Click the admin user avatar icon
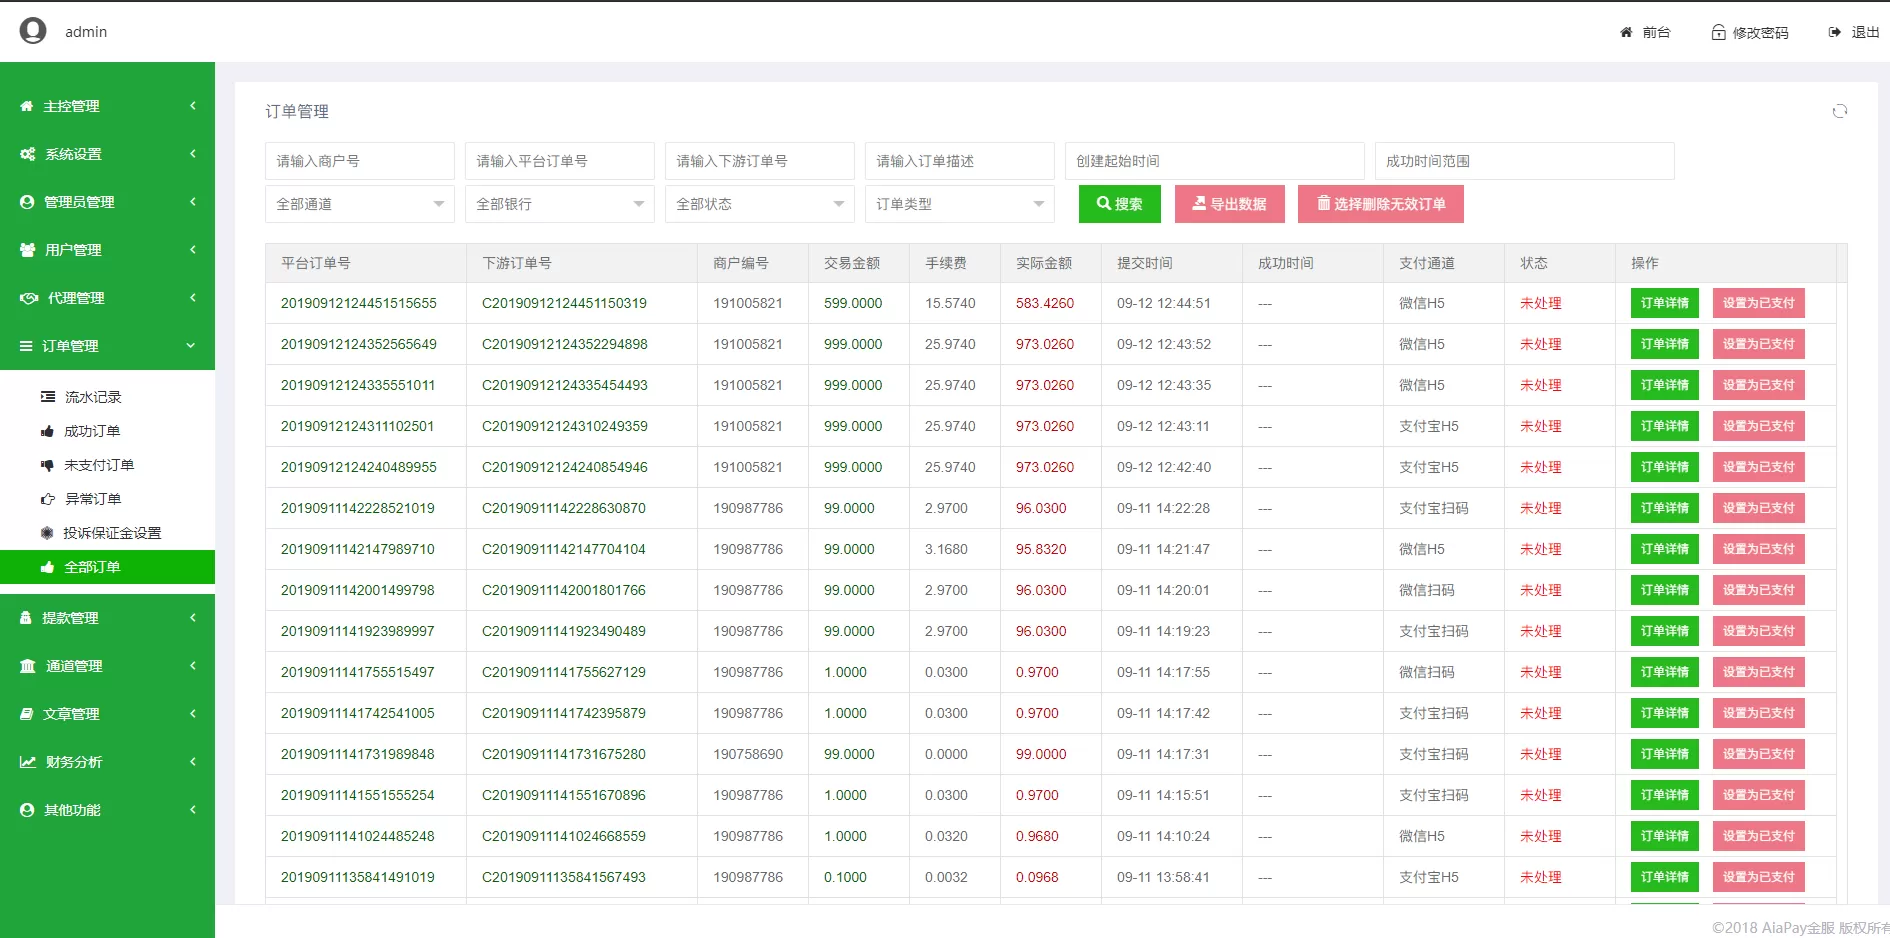1890x938 pixels. pos(33,31)
